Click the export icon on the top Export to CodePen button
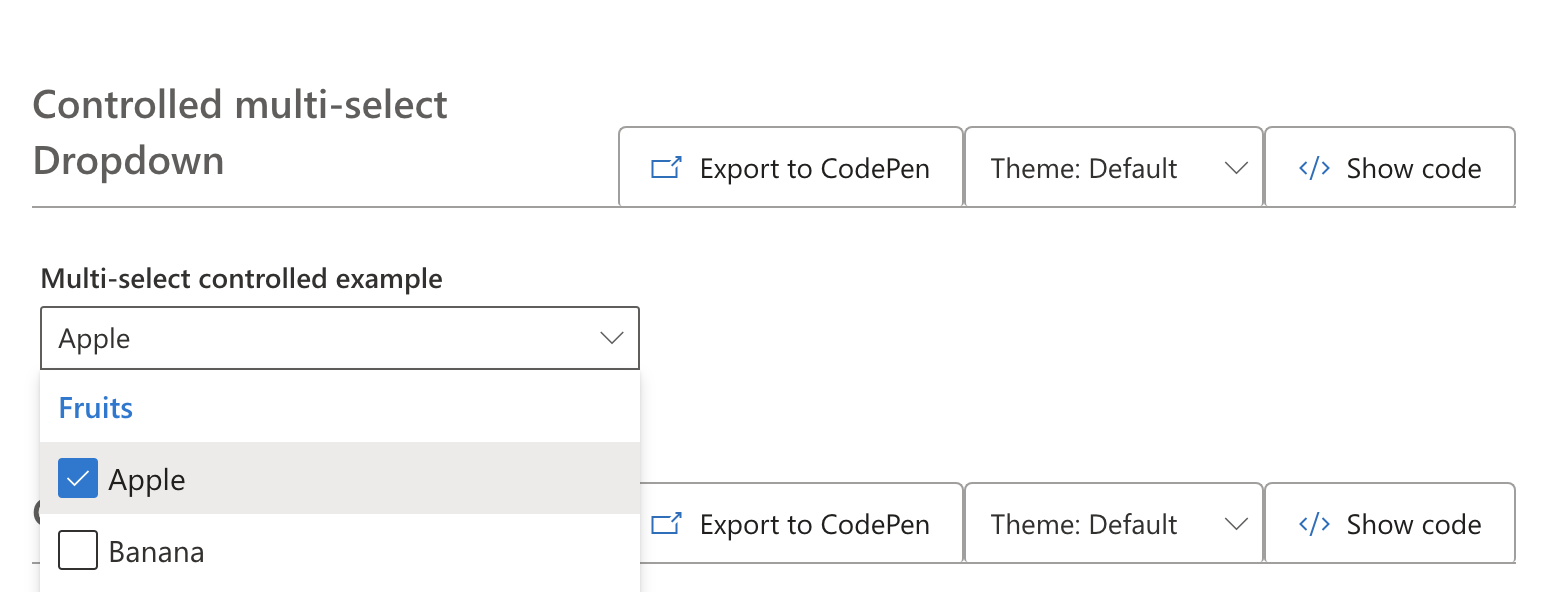 [x=664, y=168]
